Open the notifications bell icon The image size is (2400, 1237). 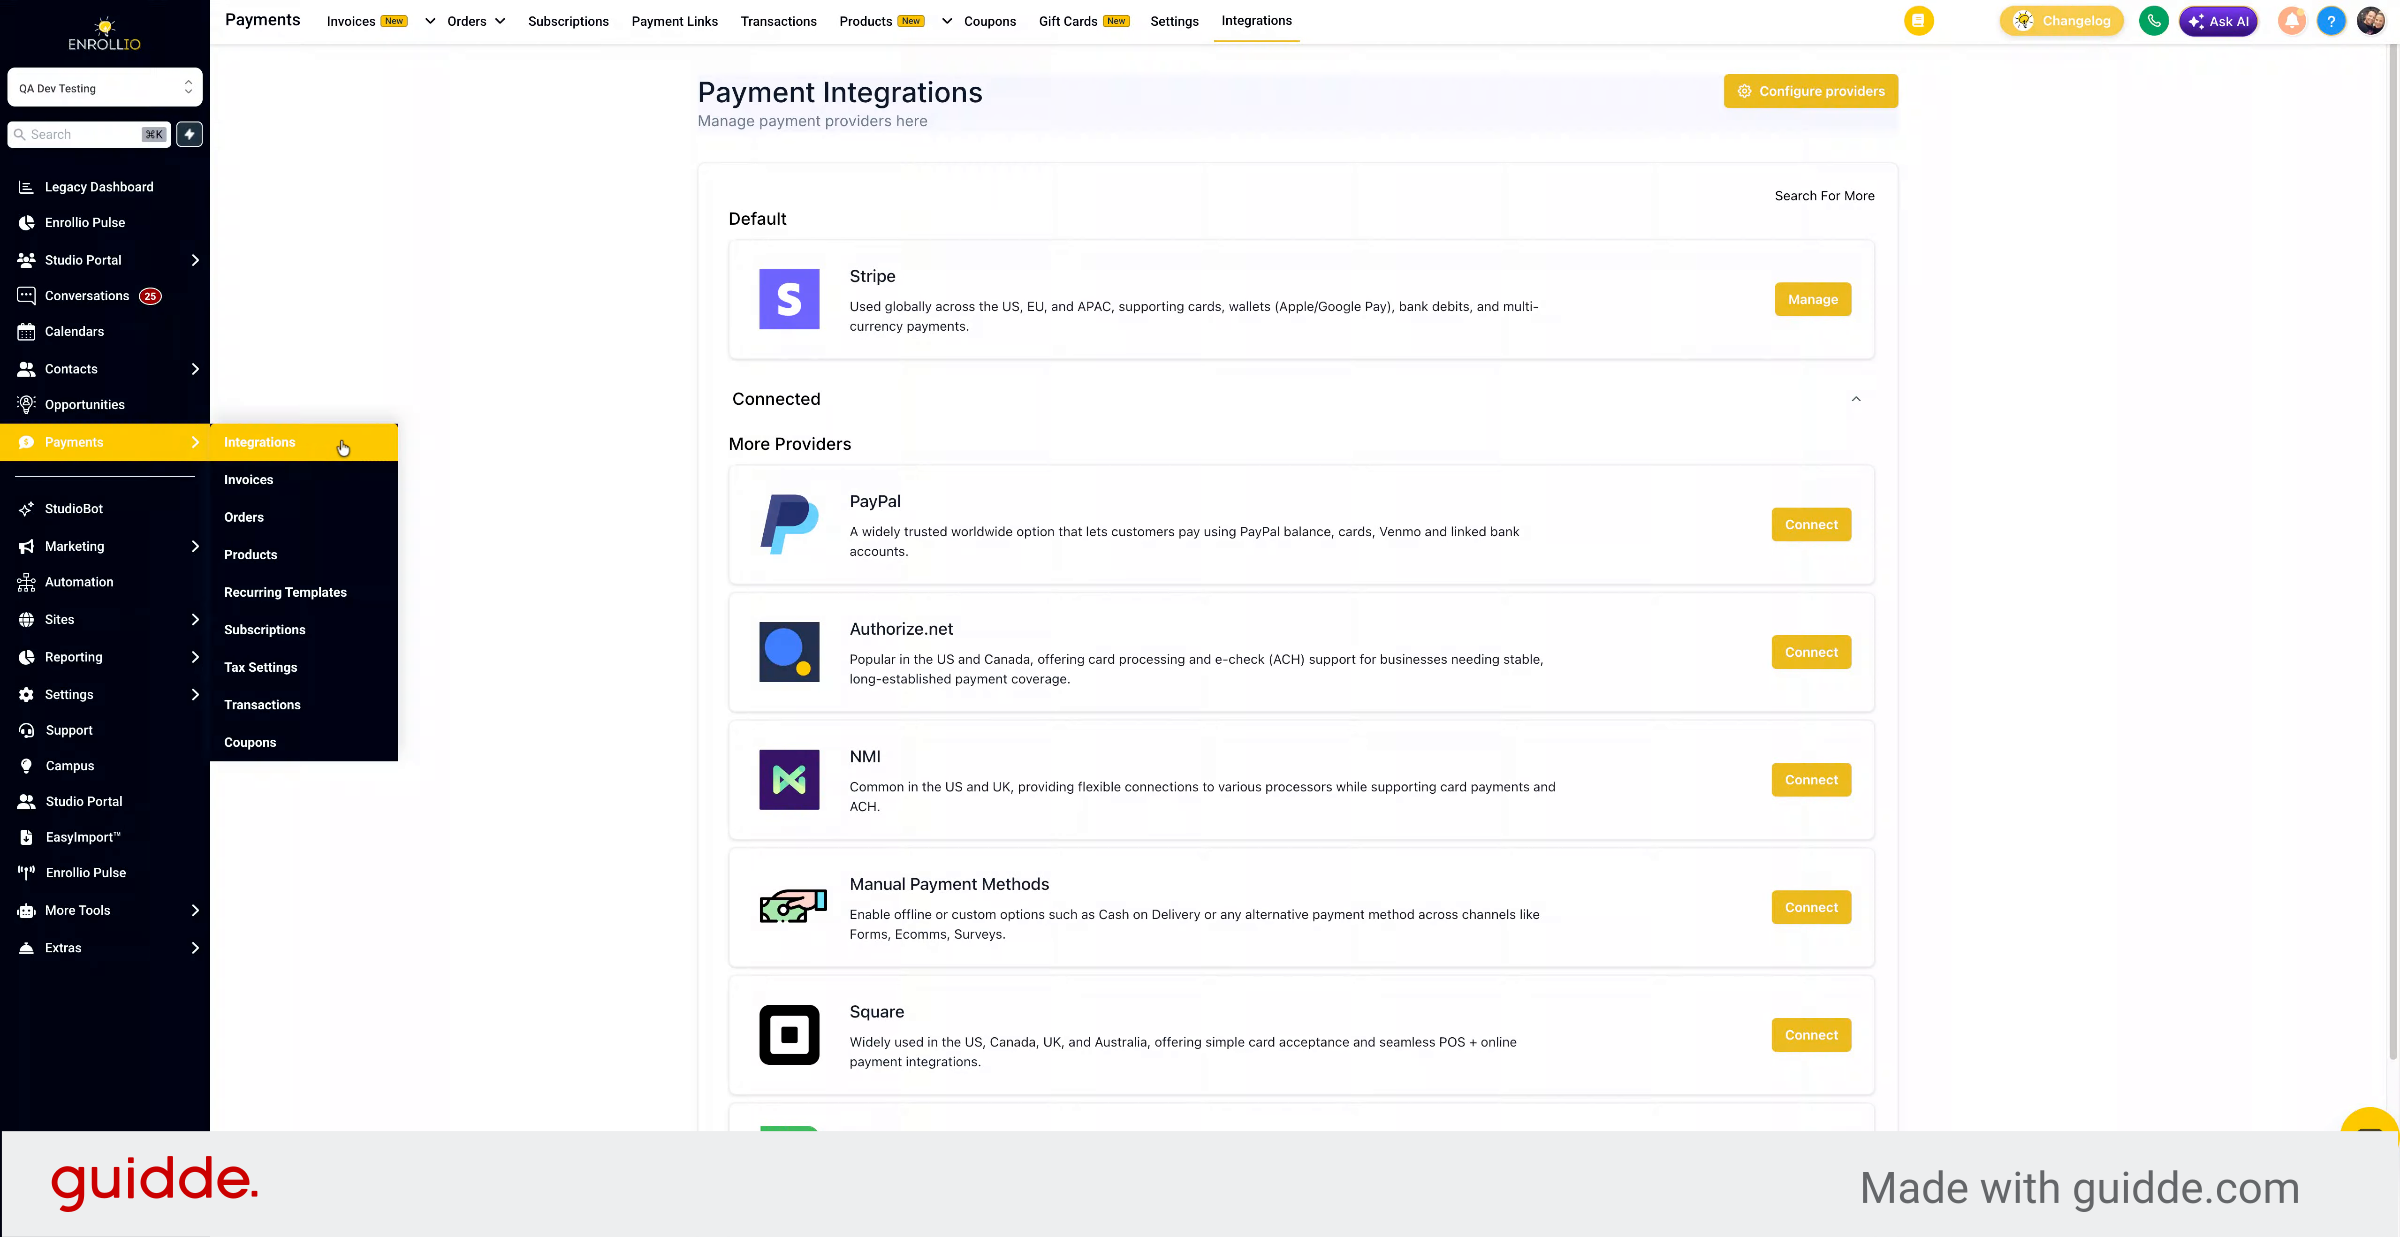click(2291, 21)
